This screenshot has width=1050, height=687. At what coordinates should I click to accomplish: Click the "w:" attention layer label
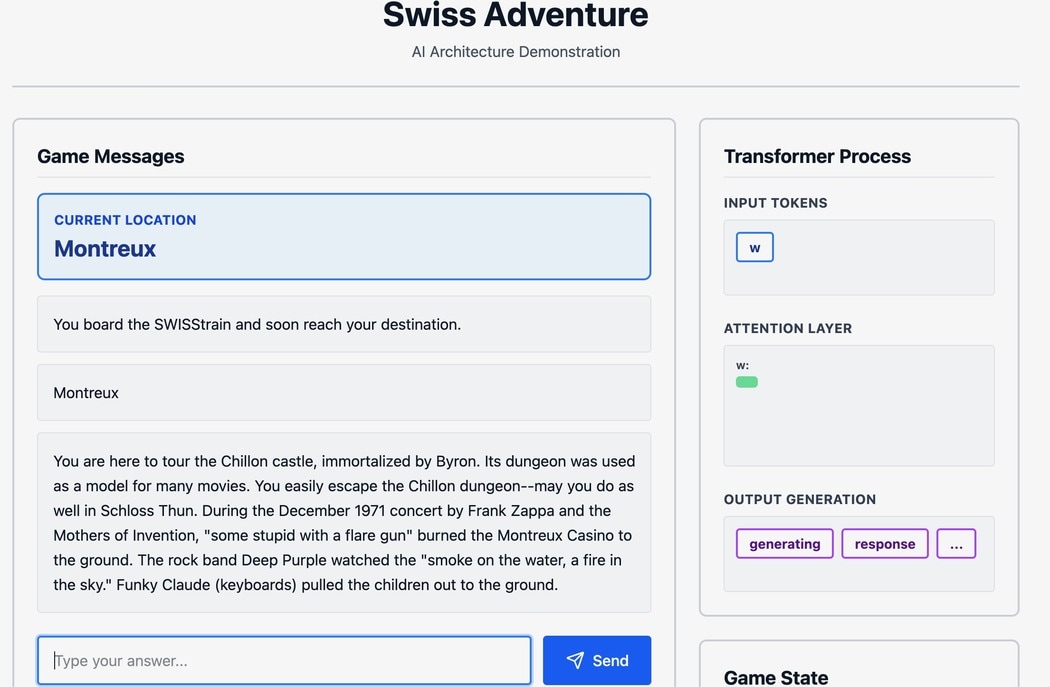pos(741,365)
